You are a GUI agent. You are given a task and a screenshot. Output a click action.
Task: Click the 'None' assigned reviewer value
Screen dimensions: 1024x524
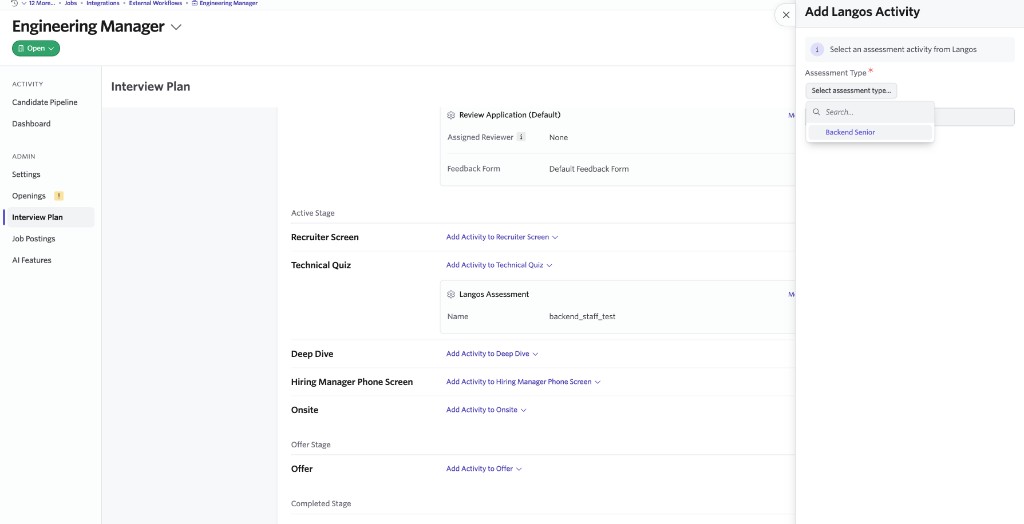point(558,137)
